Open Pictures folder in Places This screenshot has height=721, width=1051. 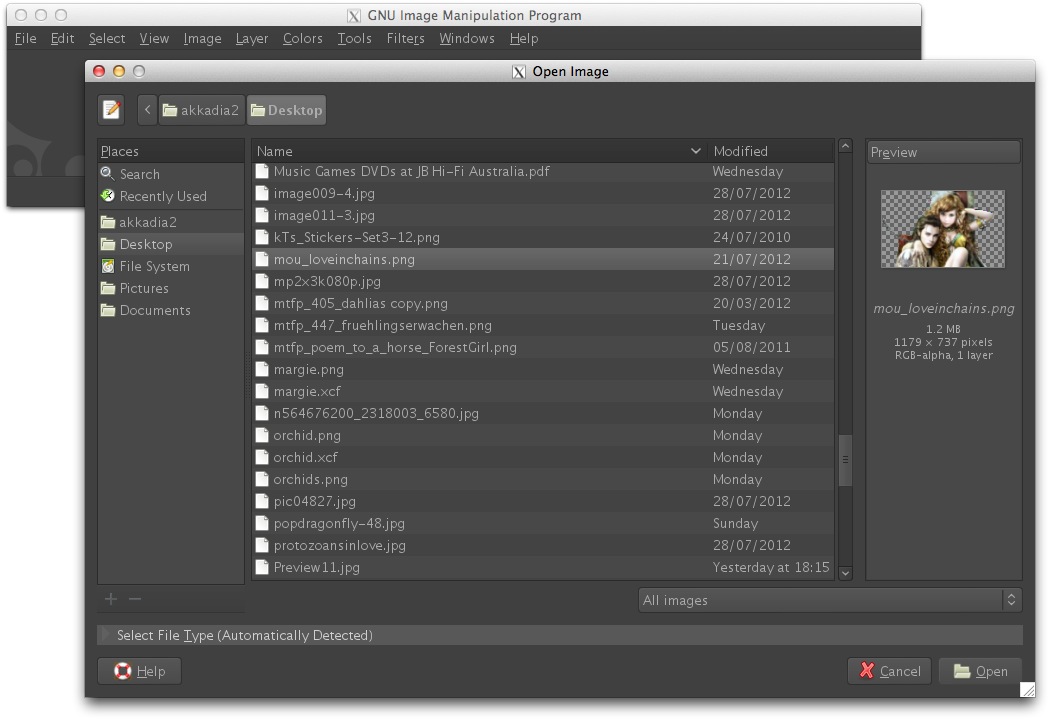pos(171,288)
